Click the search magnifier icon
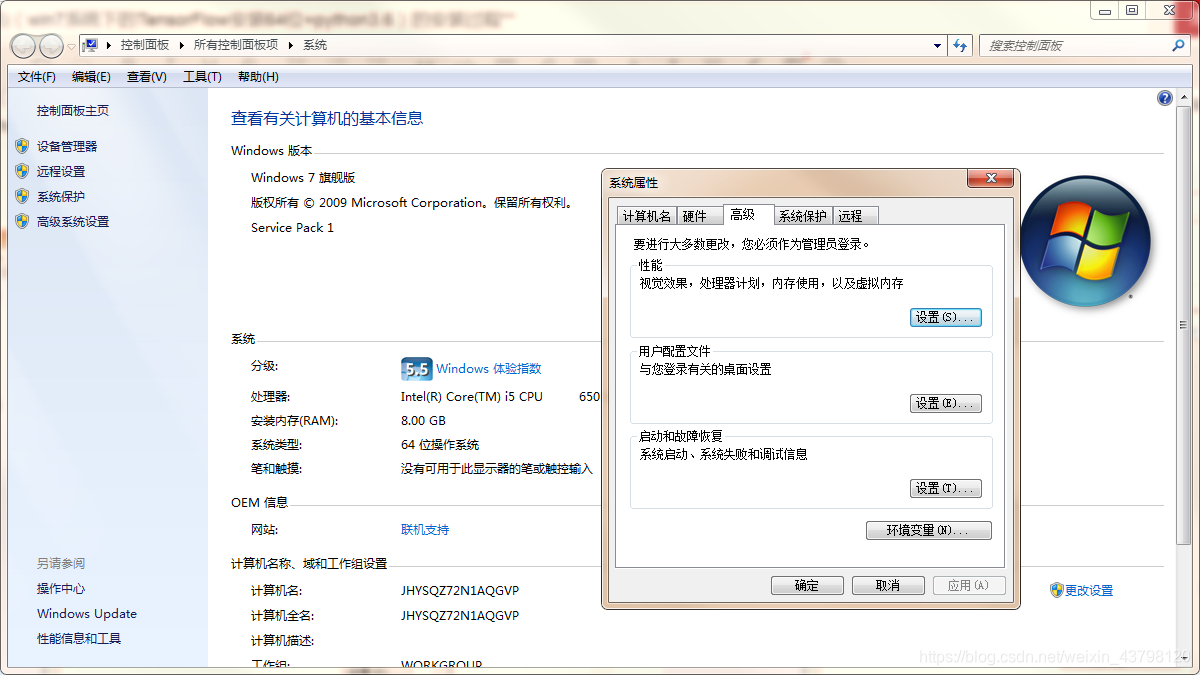Screen dimensions: 1200x675 (x=1178, y=45)
